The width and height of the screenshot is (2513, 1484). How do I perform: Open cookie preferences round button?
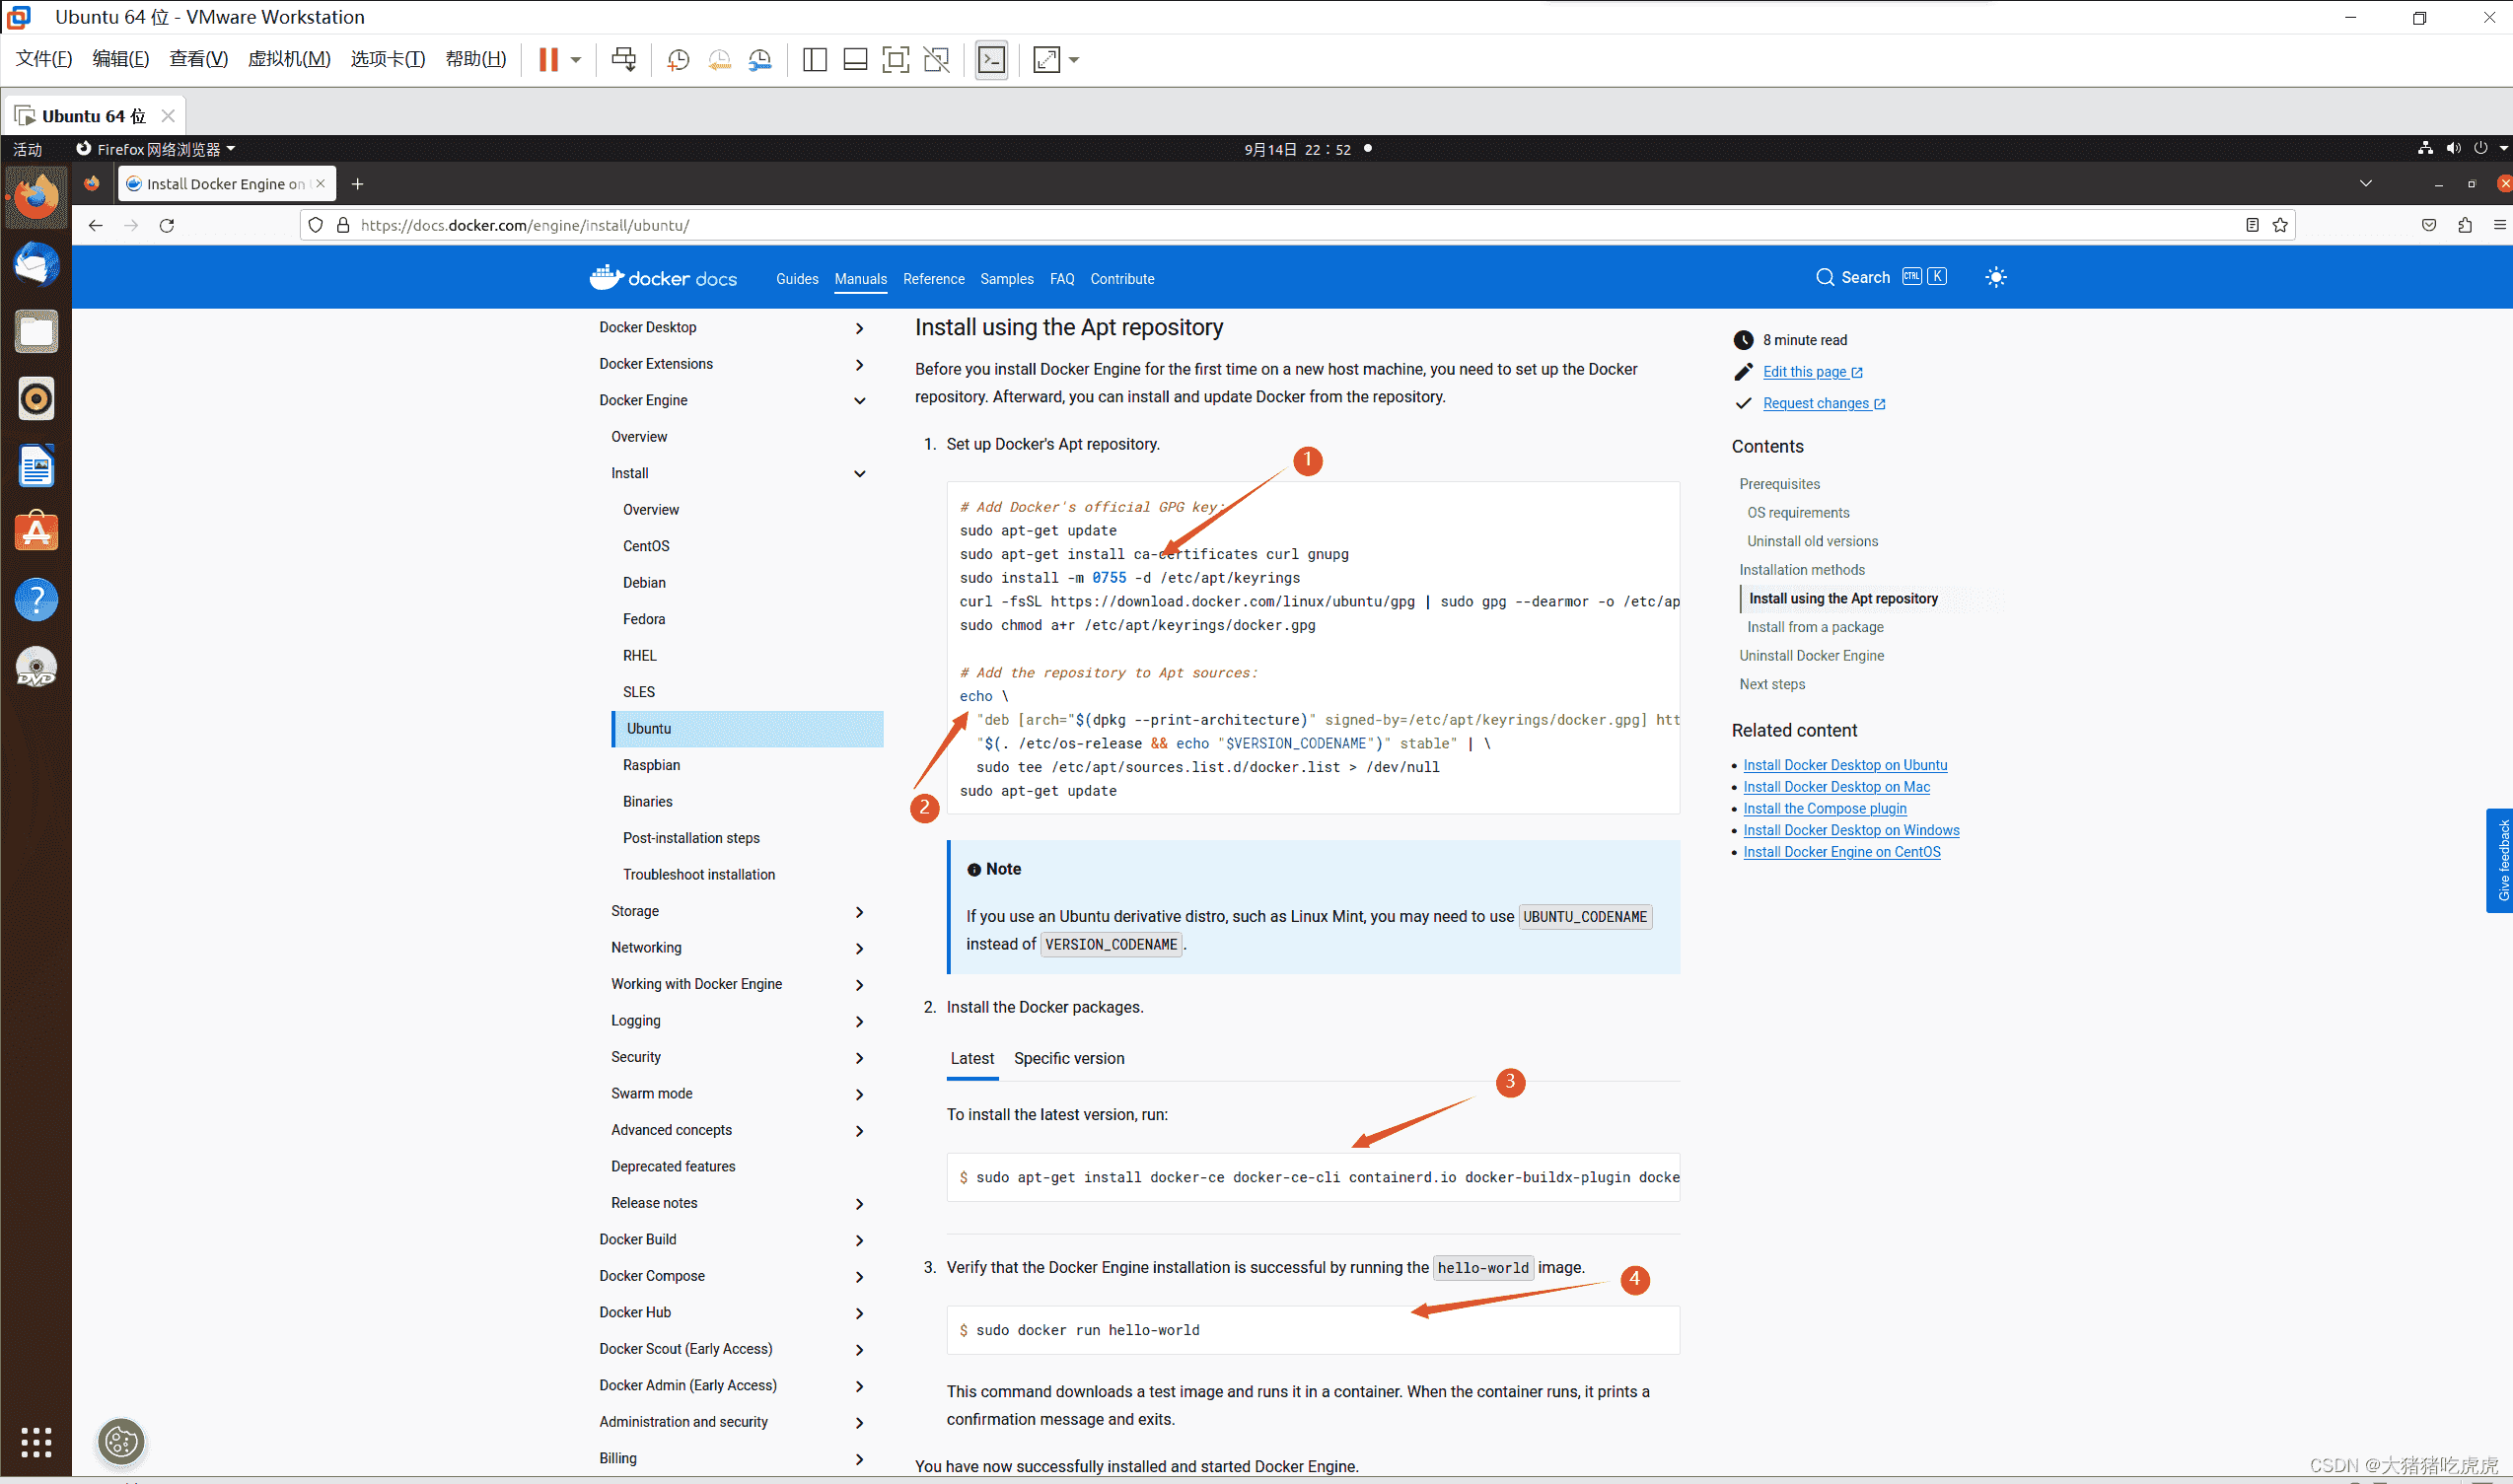click(x=121, y=1441)
